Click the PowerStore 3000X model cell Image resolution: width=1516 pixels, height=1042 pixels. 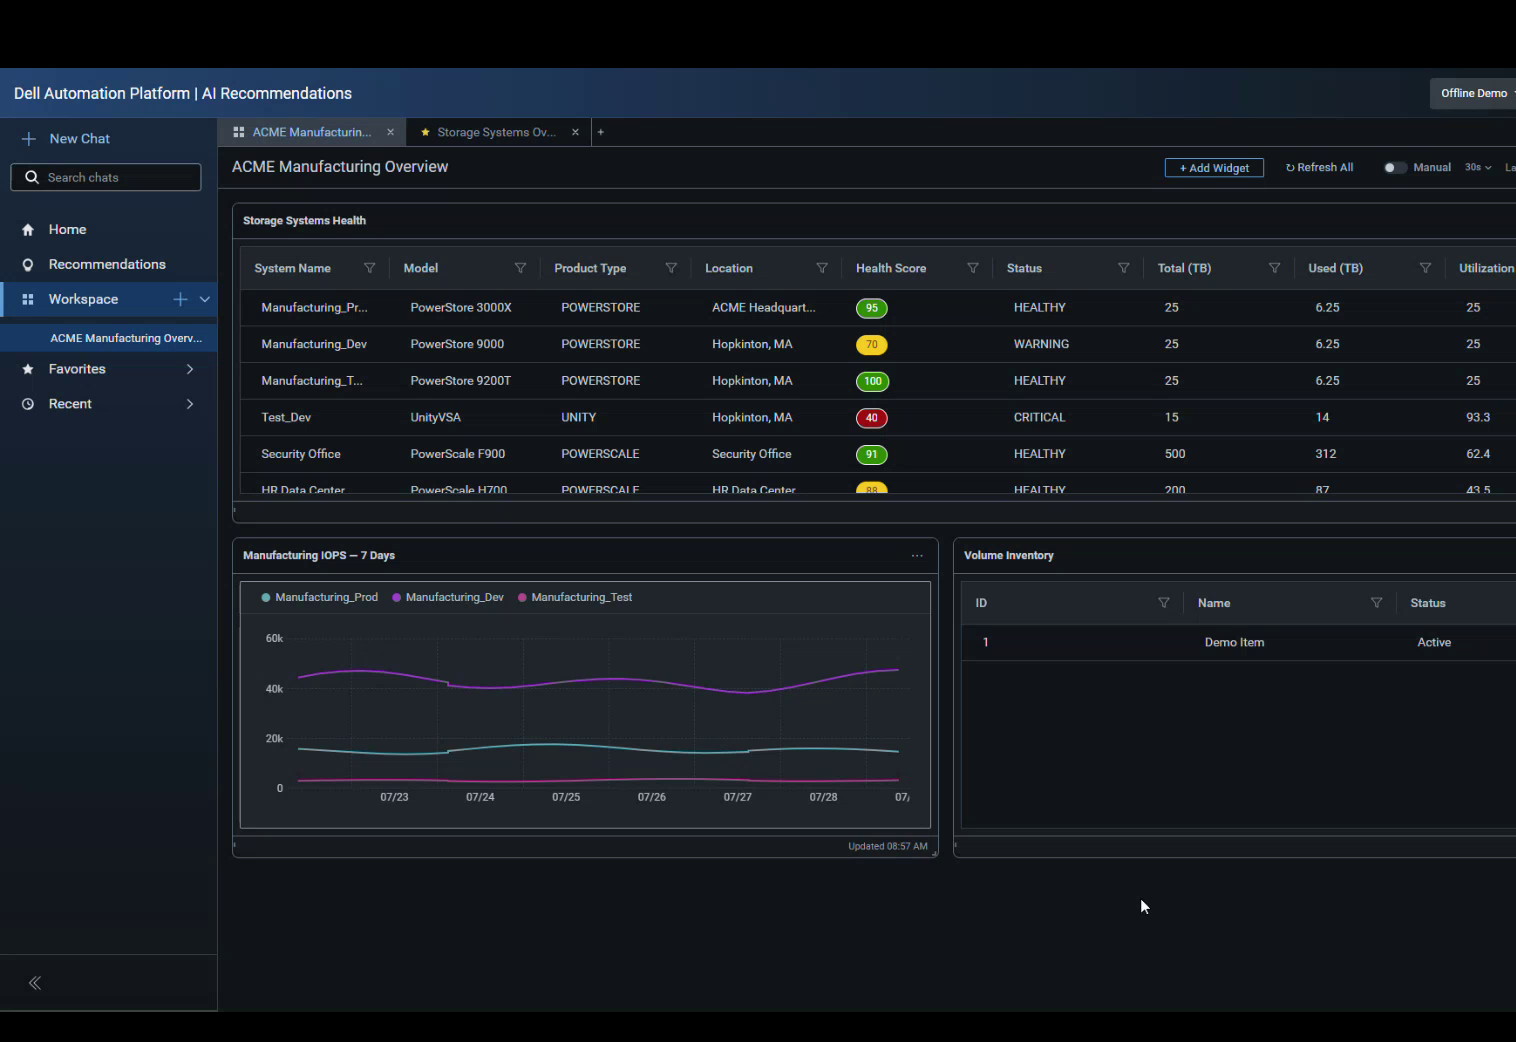click(x=461, y=307)
